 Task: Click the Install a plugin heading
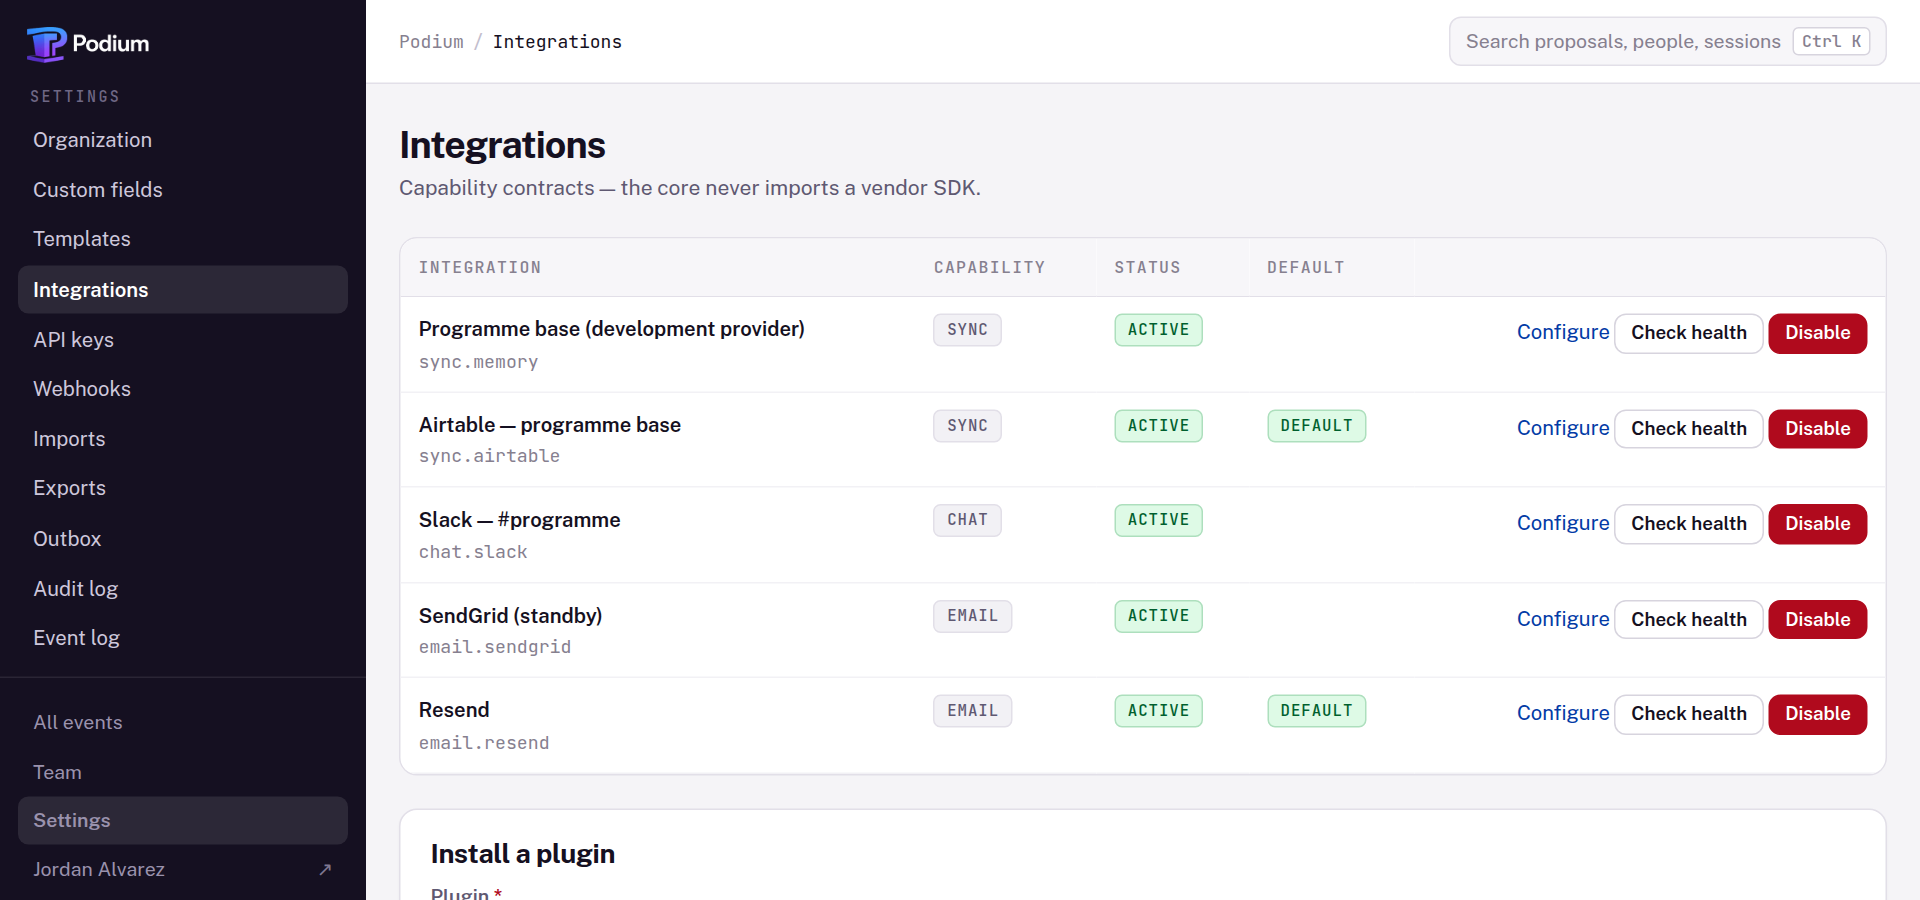(522, 854)
